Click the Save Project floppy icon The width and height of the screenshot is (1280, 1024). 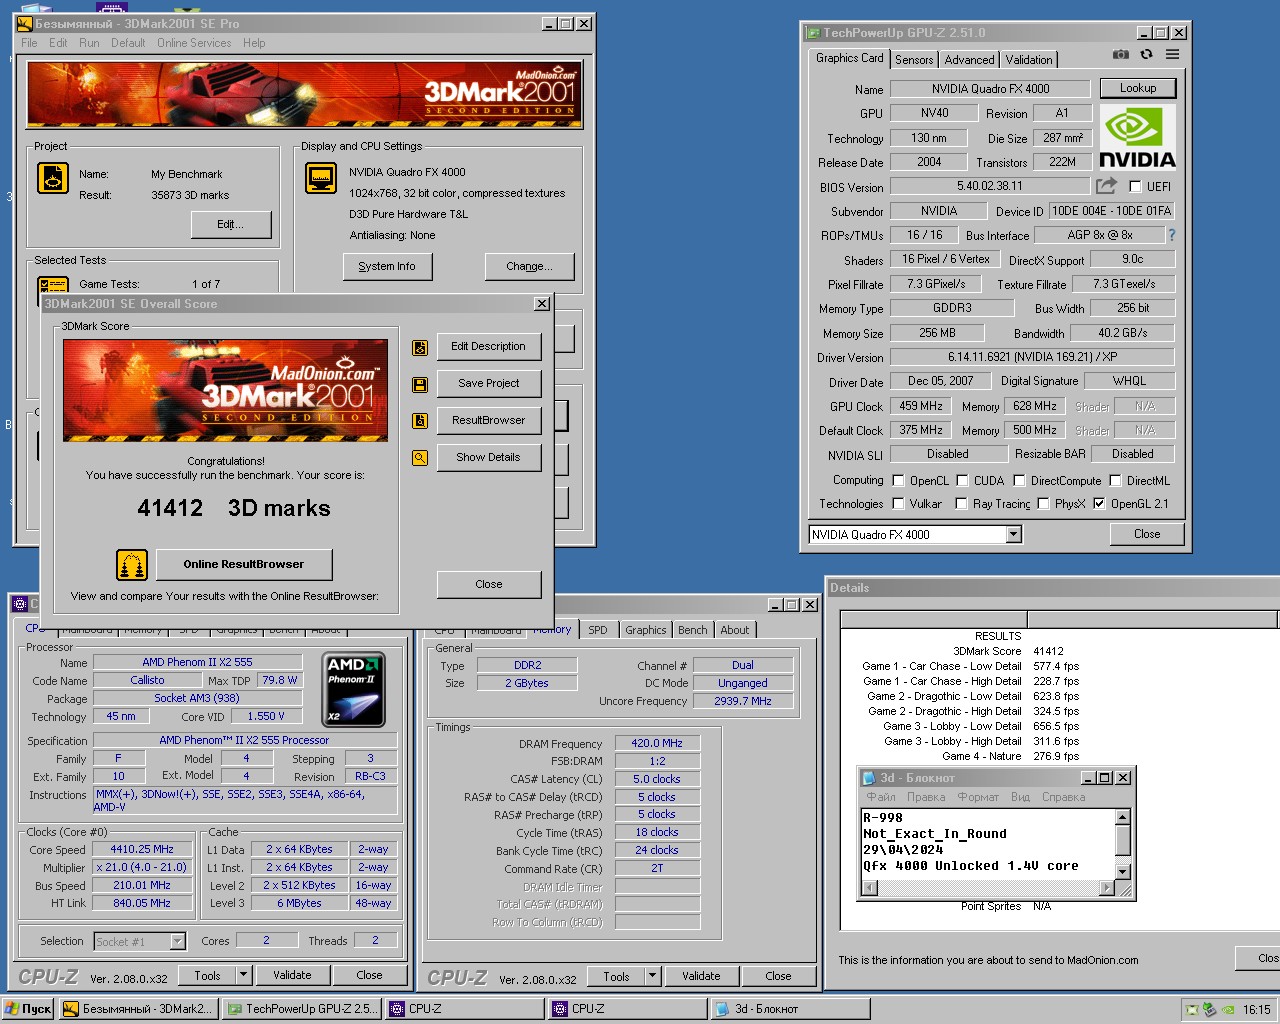tap(420, 384)
